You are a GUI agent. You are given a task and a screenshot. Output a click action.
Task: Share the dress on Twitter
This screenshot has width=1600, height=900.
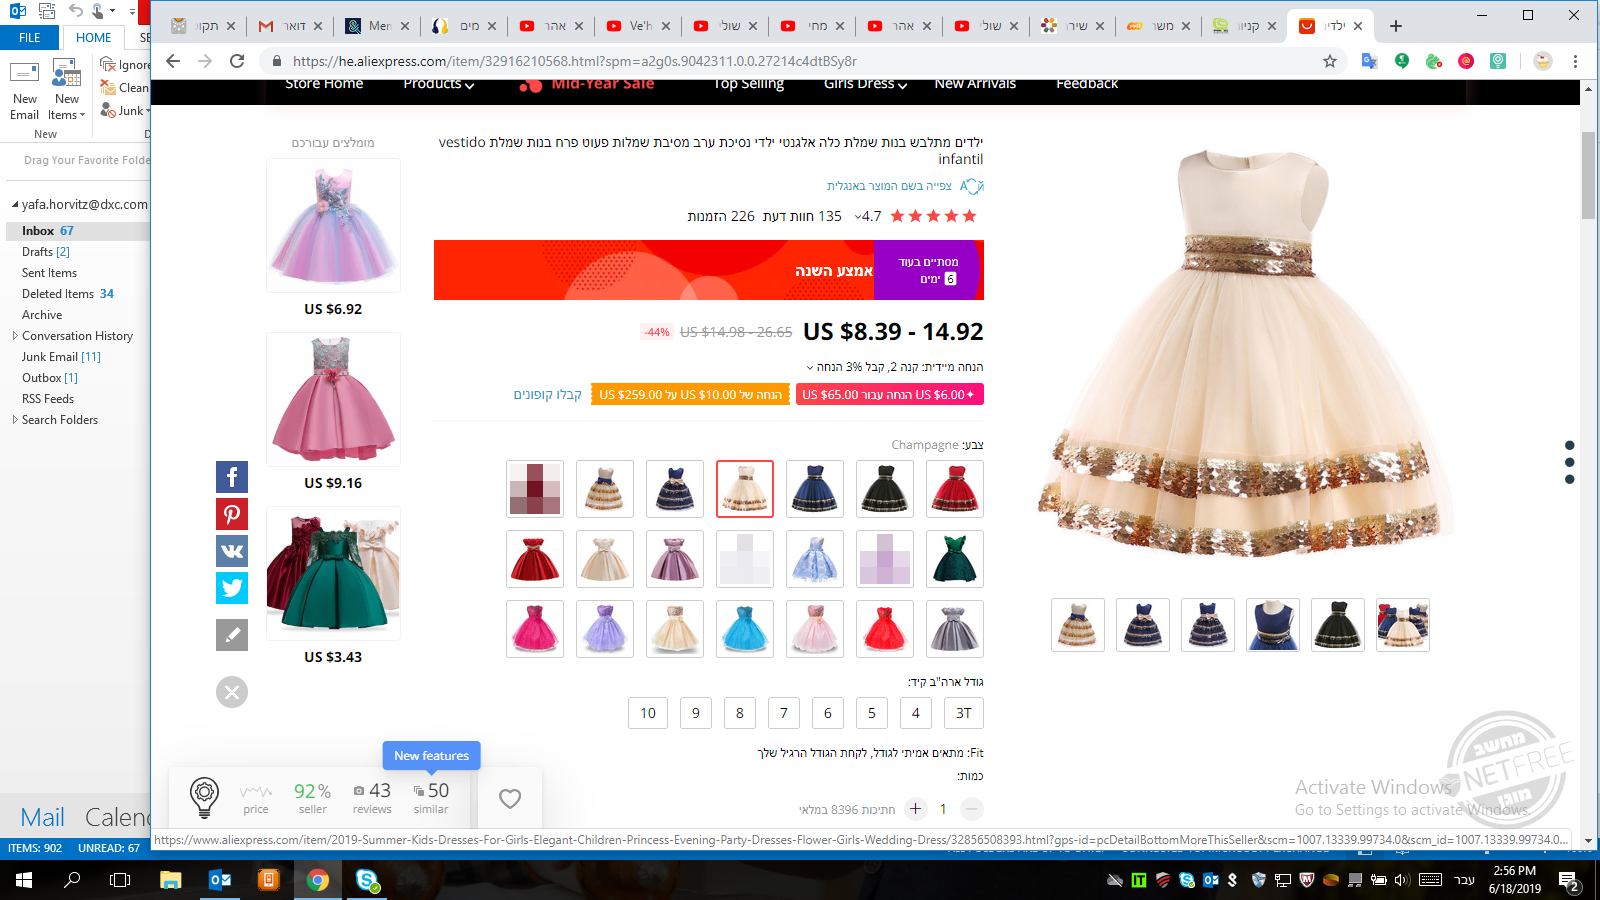231,588
